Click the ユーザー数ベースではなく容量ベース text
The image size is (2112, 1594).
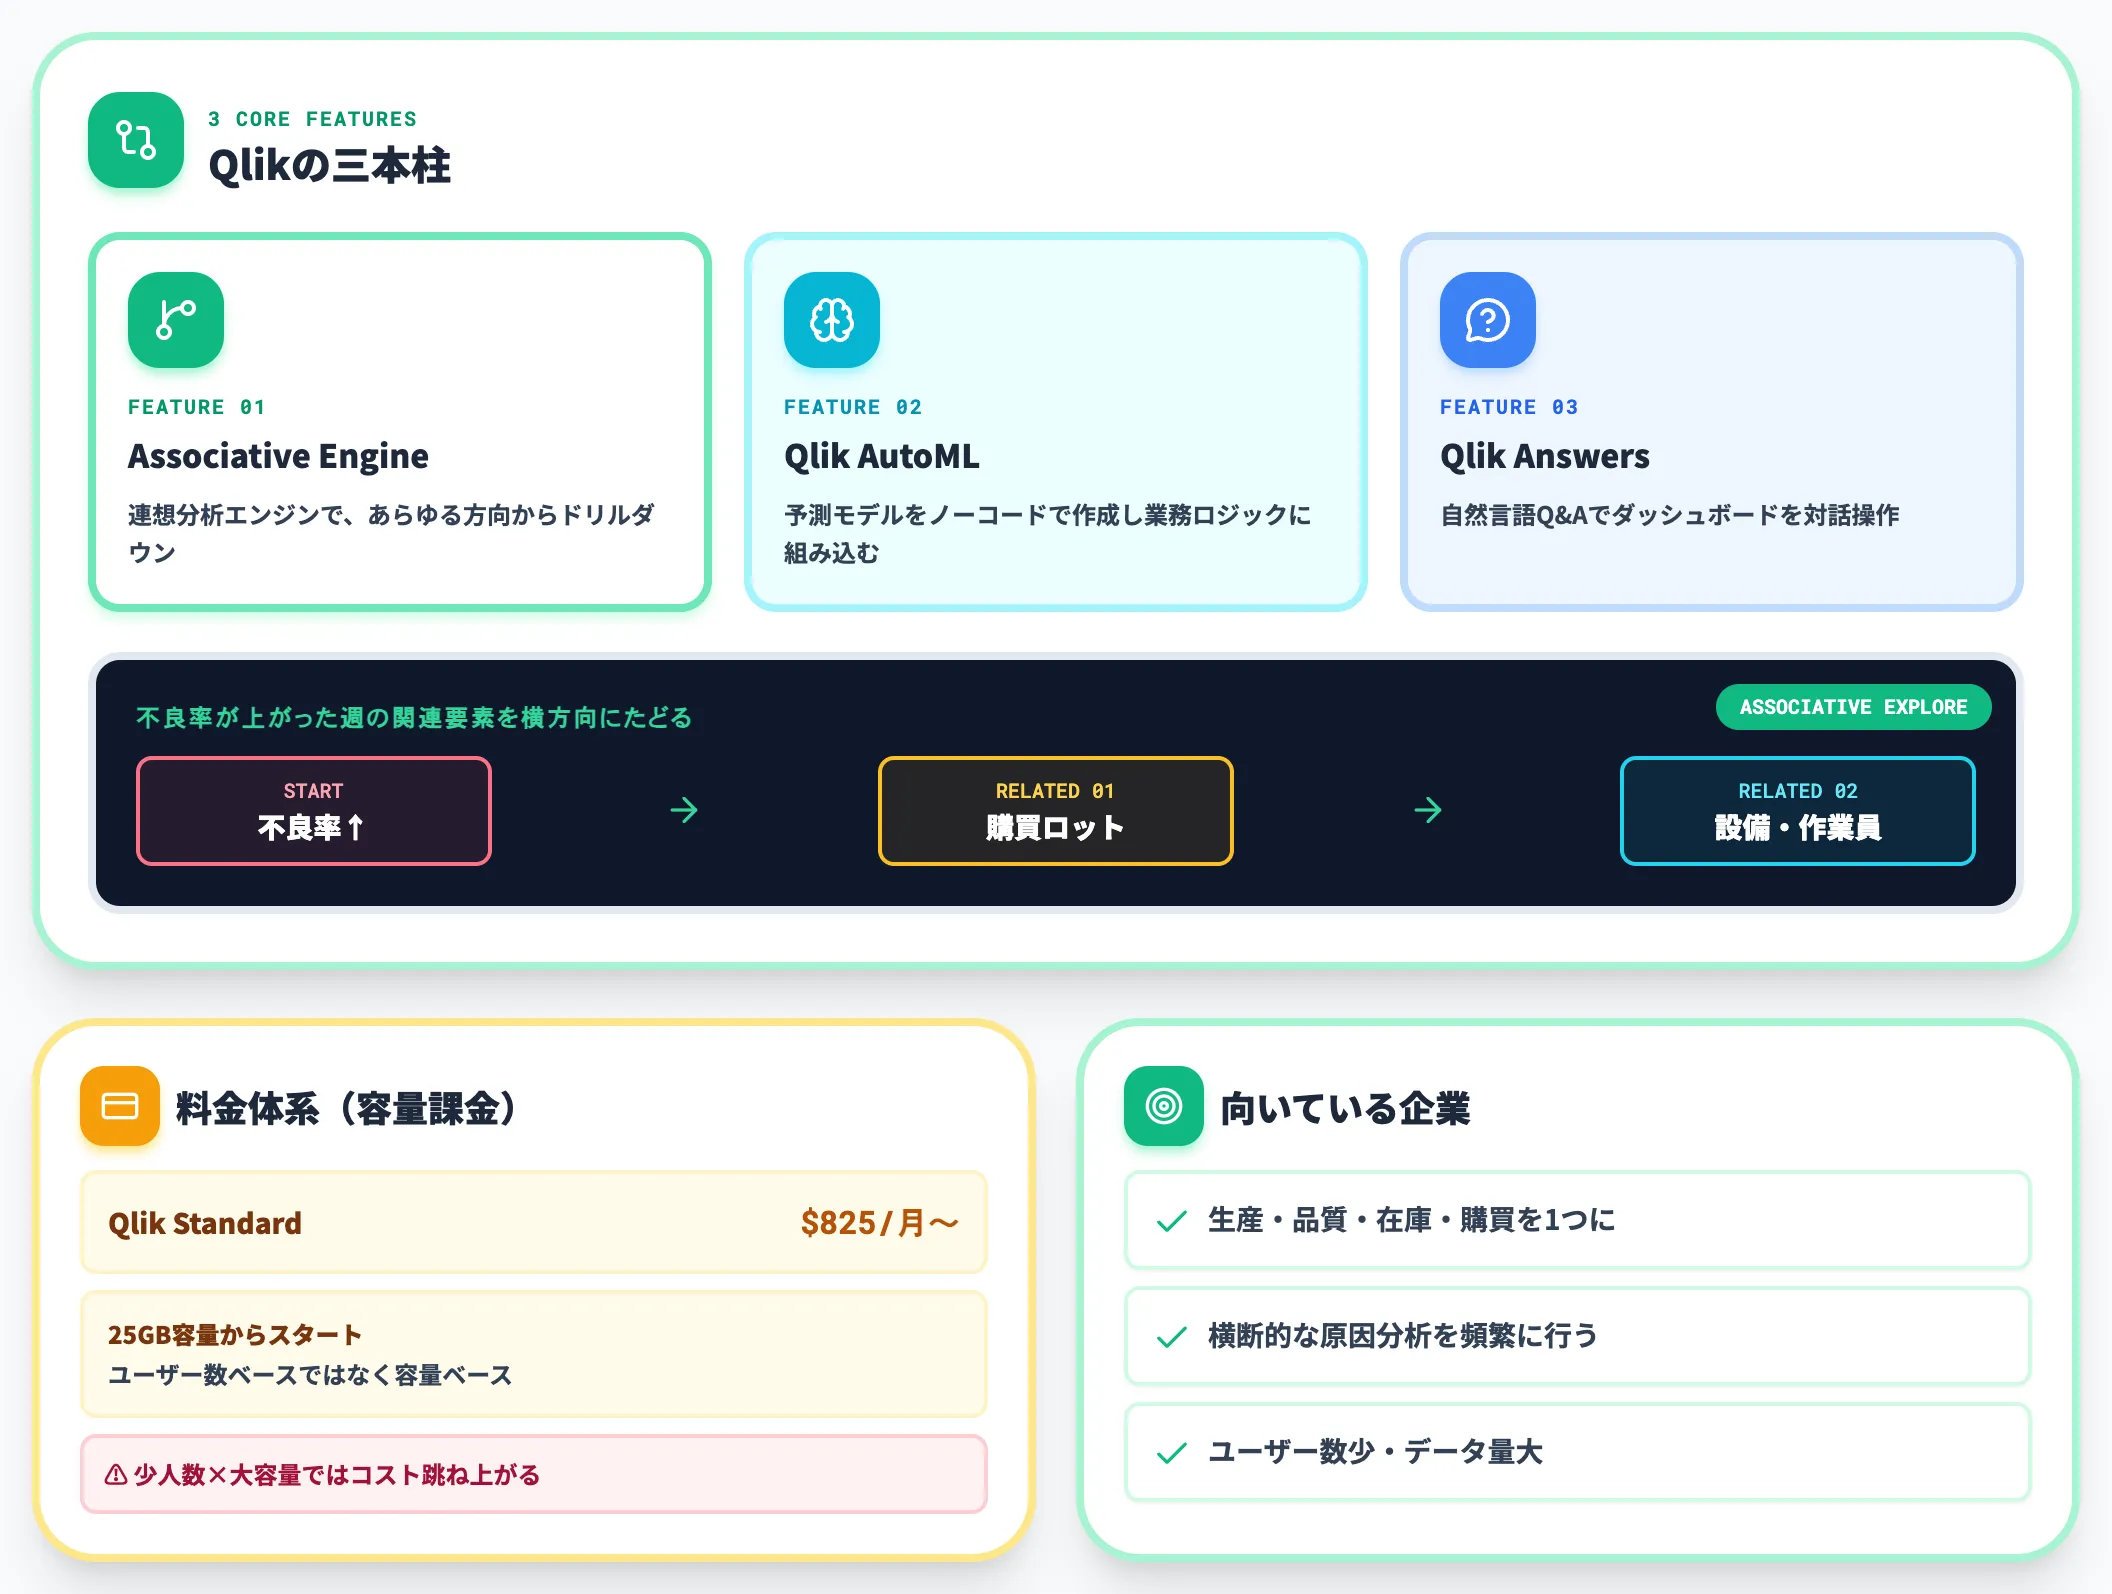[x=310, y=1376]
